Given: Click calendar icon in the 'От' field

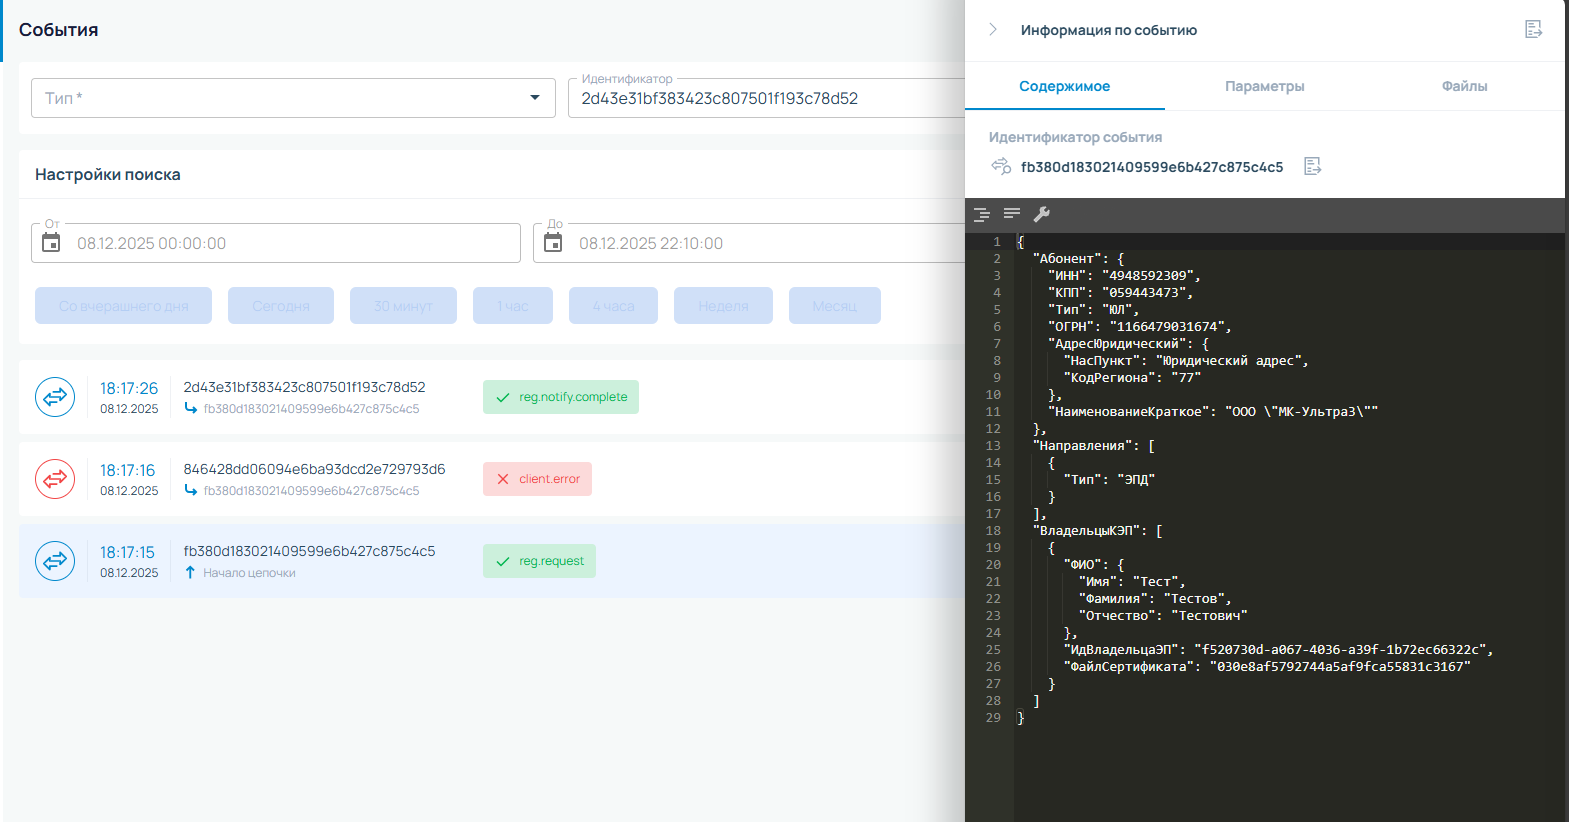Looking at the screenshot, I should pos(51,243).
